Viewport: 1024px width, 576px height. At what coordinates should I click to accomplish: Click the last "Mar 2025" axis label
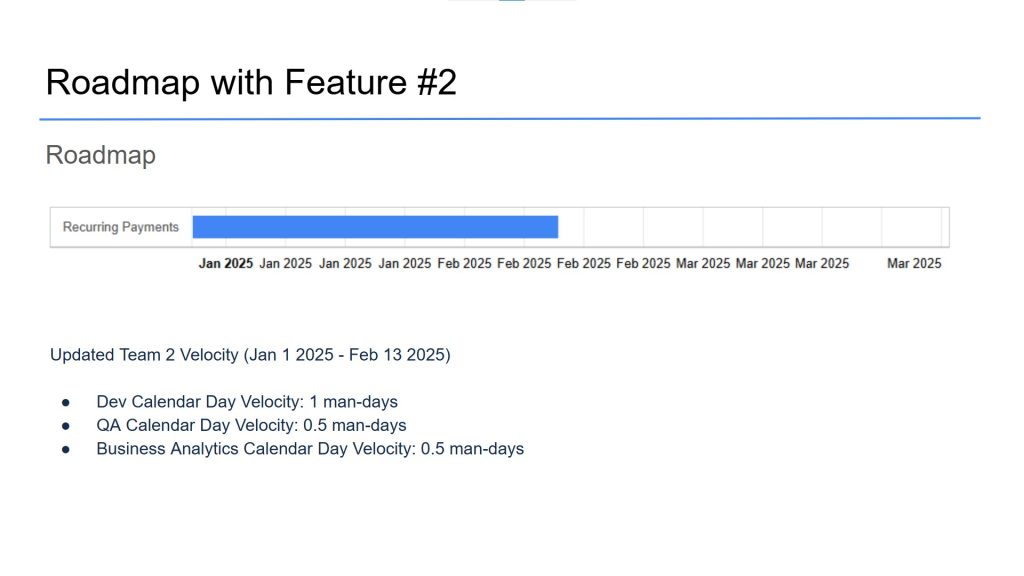click(914, 263)
